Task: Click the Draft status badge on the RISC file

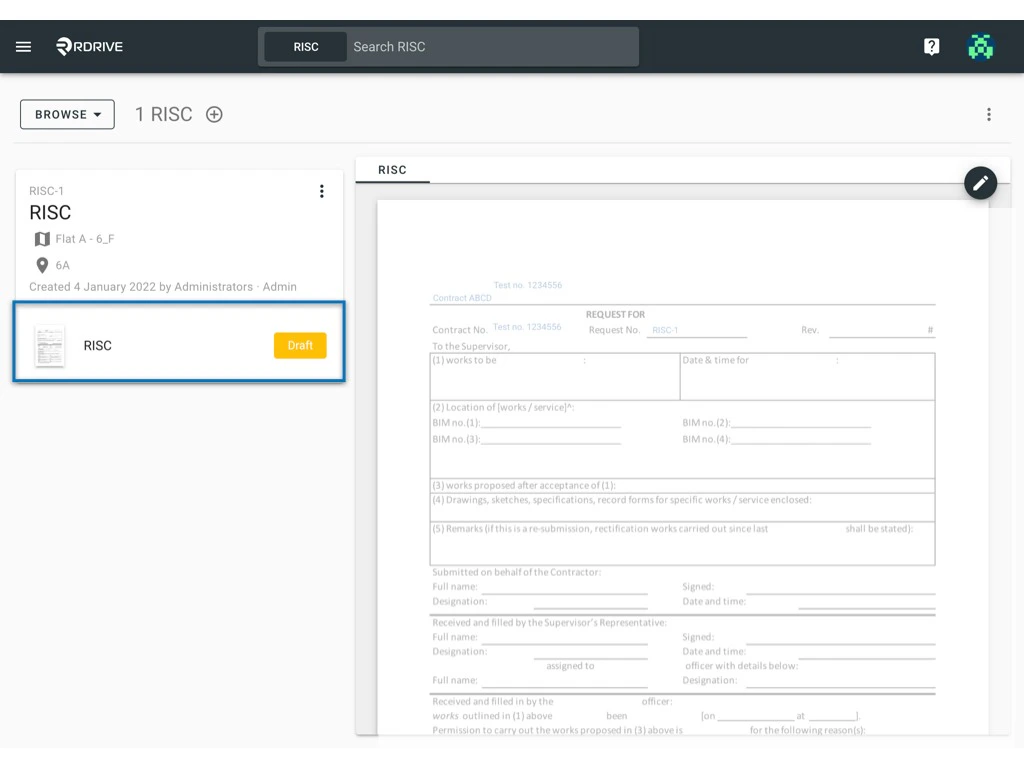Action: 300,345
